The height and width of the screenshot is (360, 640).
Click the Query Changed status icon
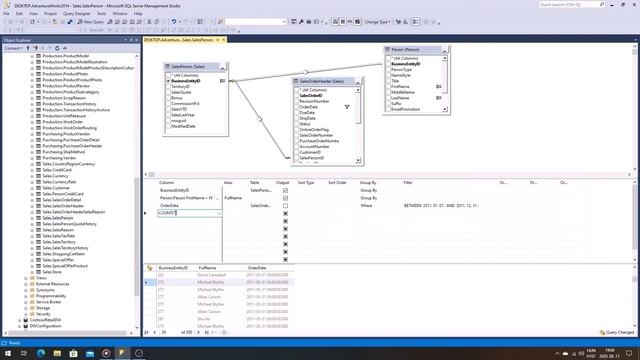(x=602, y=333)
